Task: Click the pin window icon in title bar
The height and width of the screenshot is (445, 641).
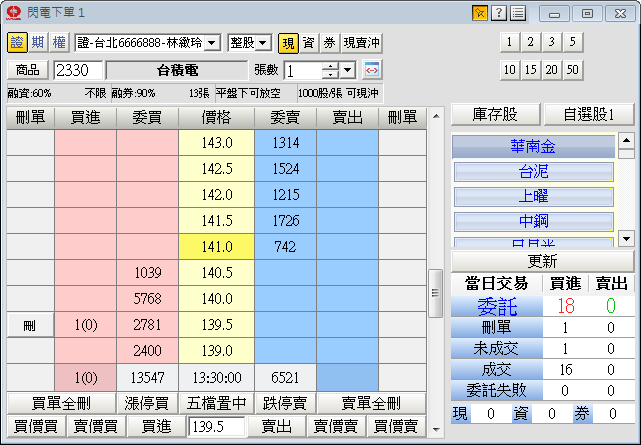Action: pos(481,13)
